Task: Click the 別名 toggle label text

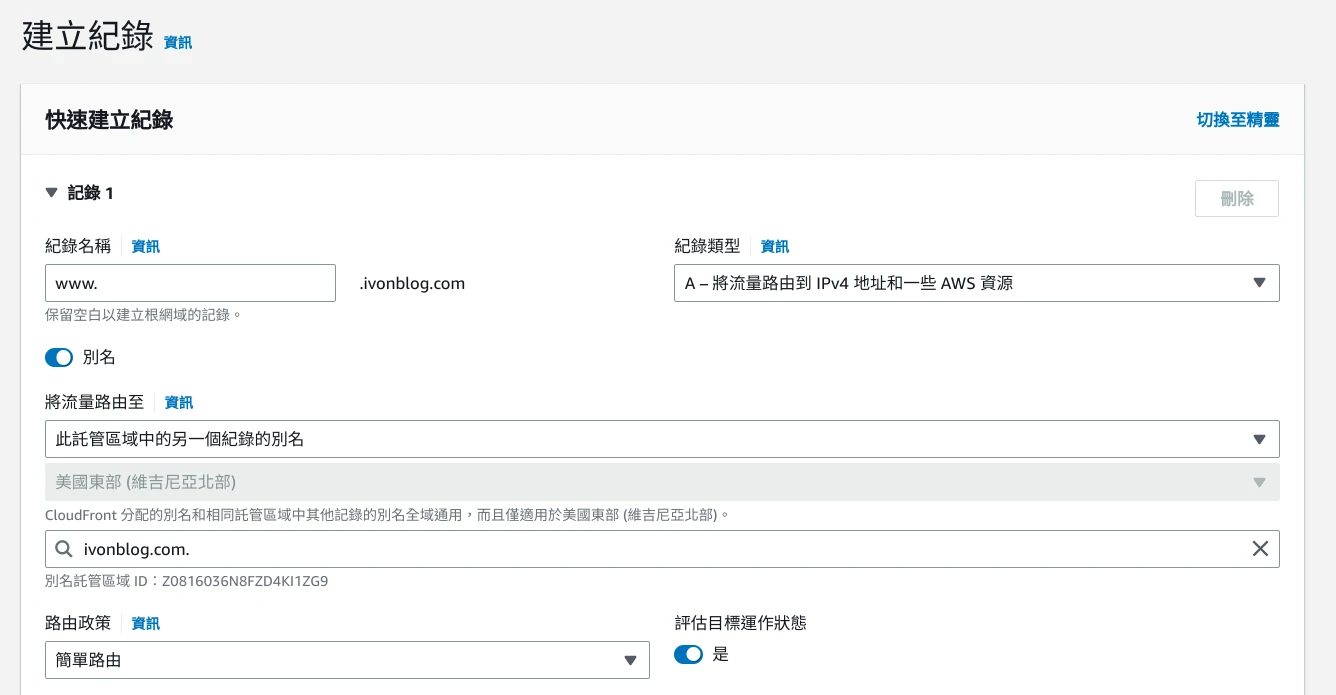Action: pyautogui.click(x=99, y=357)
